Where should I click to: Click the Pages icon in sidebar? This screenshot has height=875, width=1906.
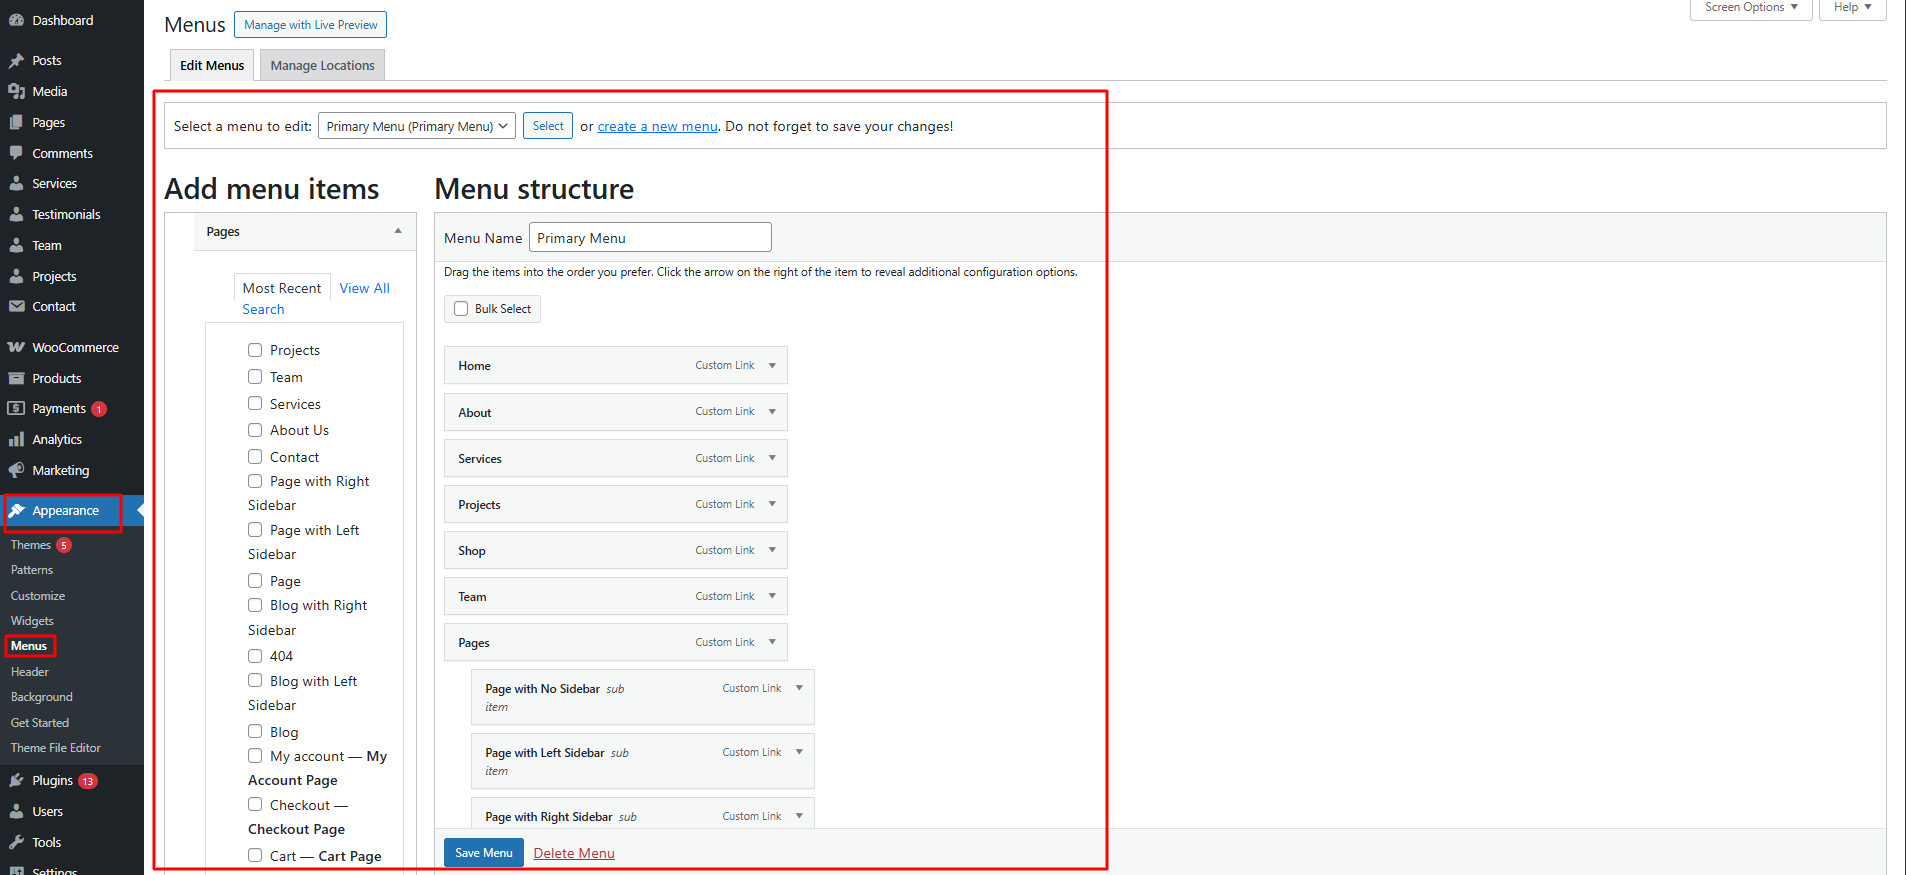point(16,122)
